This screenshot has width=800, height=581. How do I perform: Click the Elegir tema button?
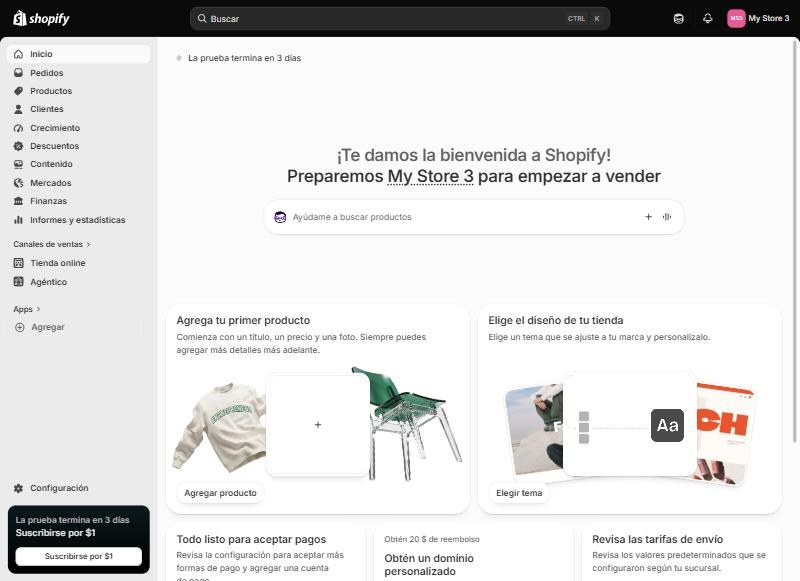(519, 493)
